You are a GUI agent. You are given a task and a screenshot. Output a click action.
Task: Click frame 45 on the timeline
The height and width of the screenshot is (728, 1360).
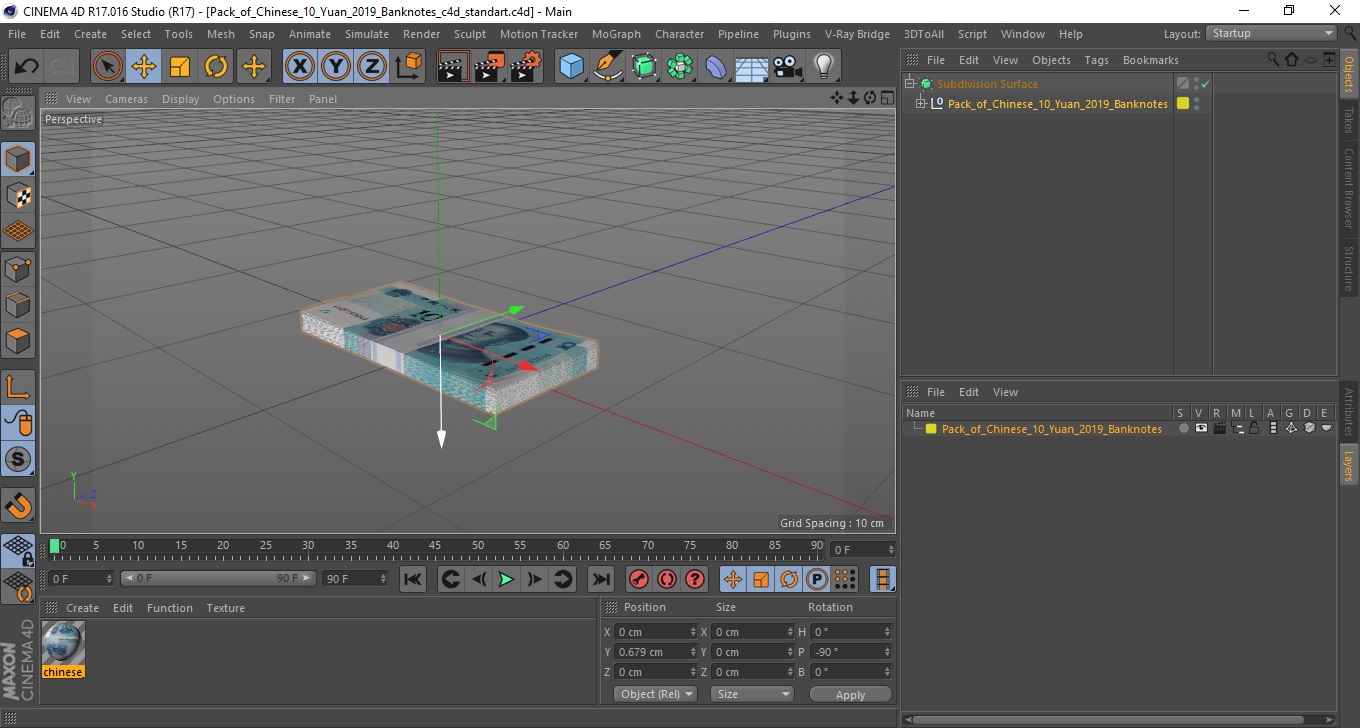(x=436, y=548)
